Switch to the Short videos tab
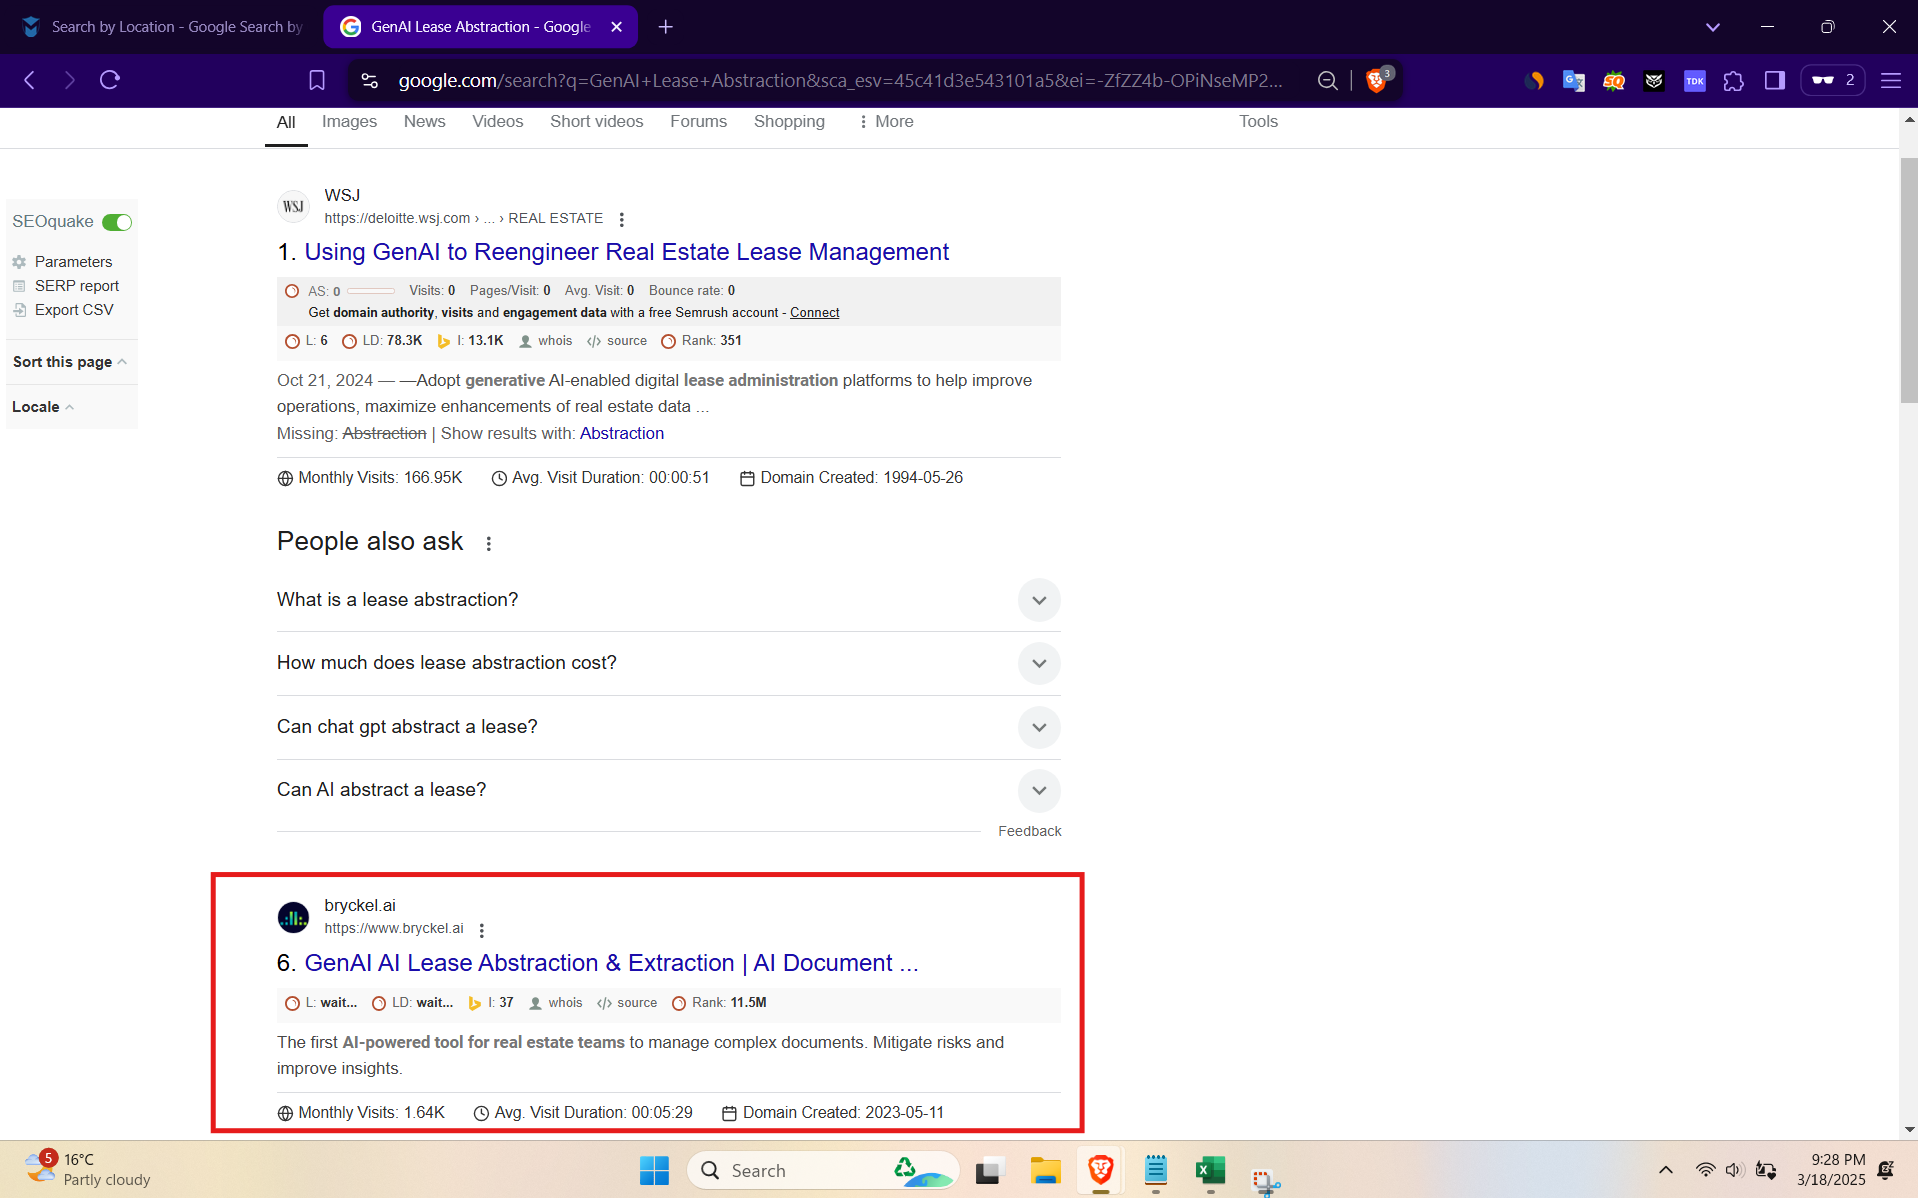Viewport: 1918px width, 1198px height. pos(596,122)
